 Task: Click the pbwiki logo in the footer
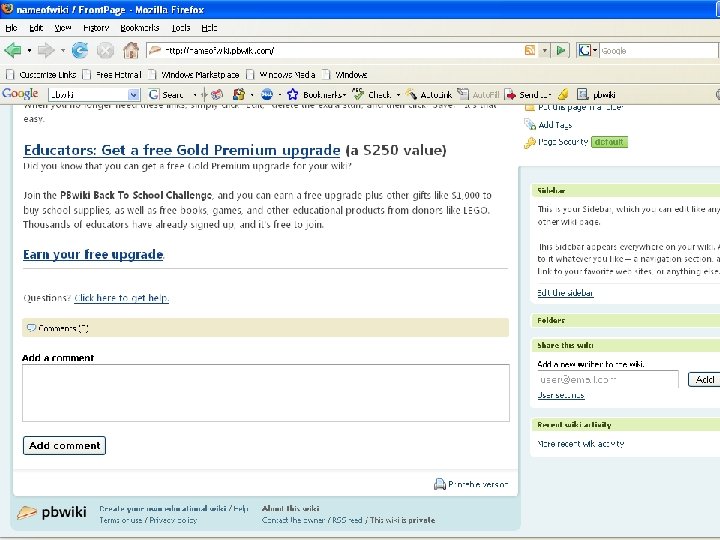click(x=51, y=512)
